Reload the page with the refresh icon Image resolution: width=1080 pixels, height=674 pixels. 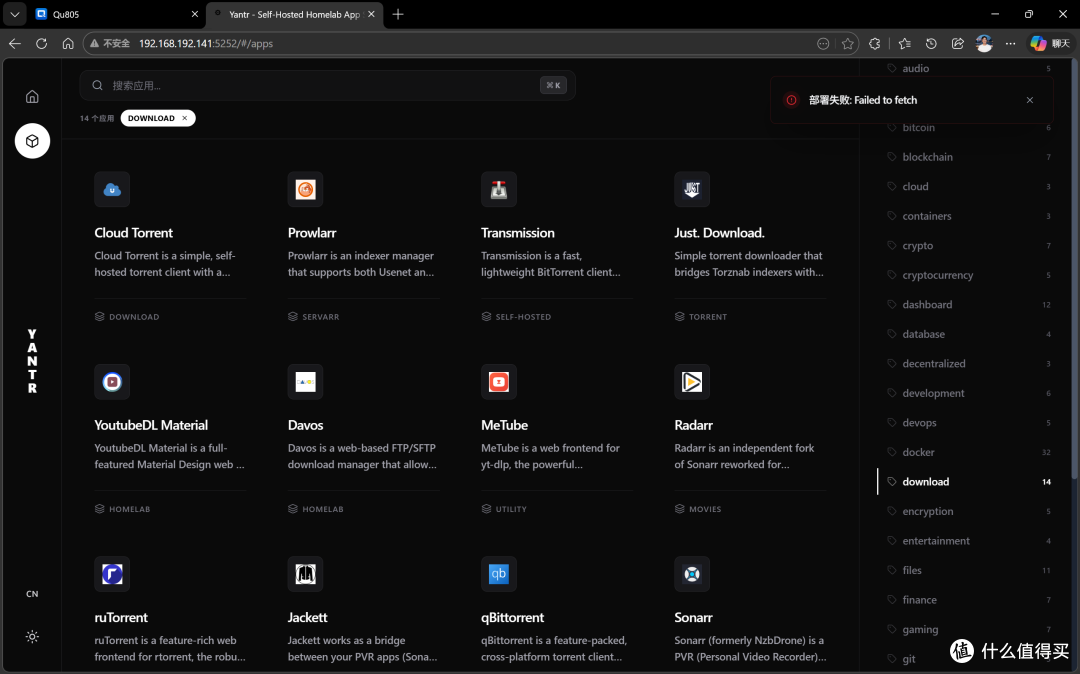pyautogui.click(x=41, y=43)
